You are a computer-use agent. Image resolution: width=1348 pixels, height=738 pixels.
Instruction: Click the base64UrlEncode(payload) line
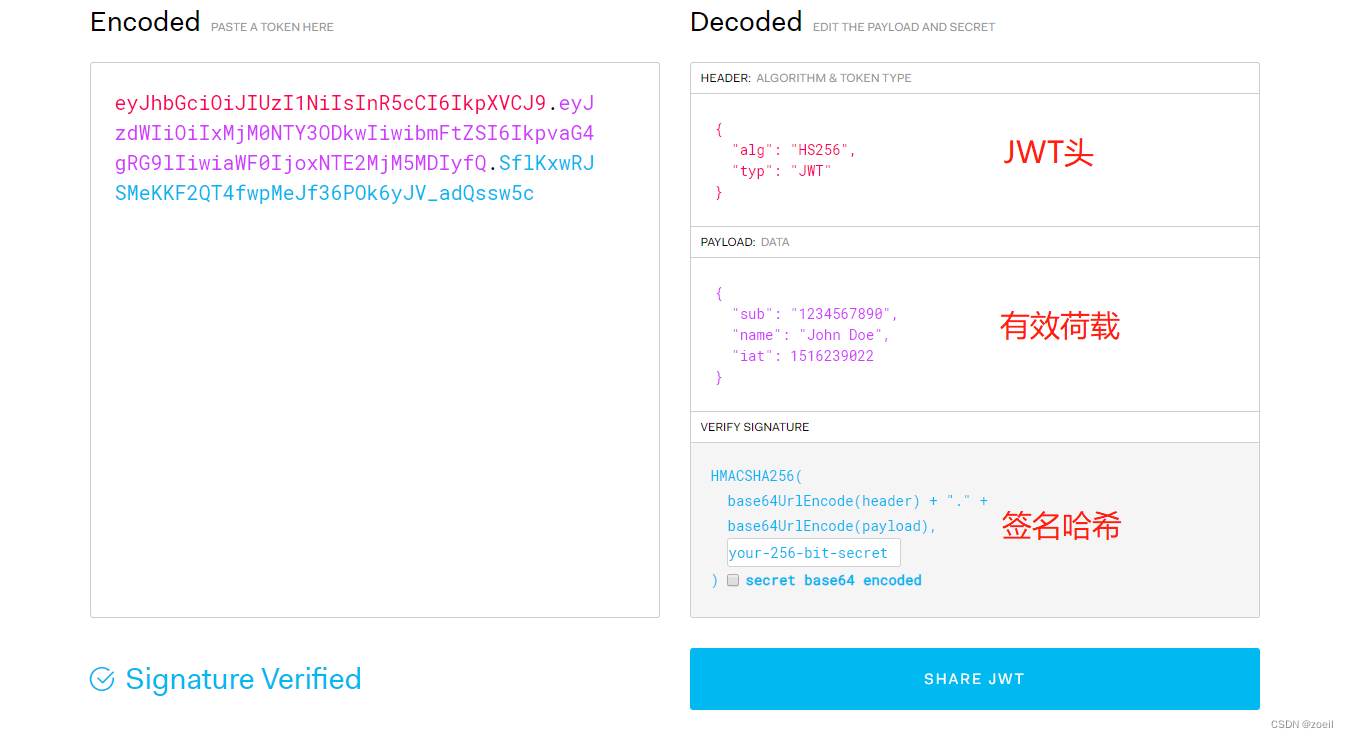point(832,526)
